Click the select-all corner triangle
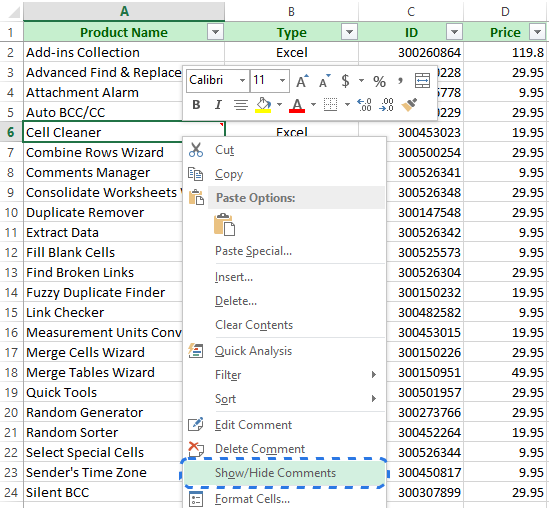 pyautogui.click(x=13, y=12)
